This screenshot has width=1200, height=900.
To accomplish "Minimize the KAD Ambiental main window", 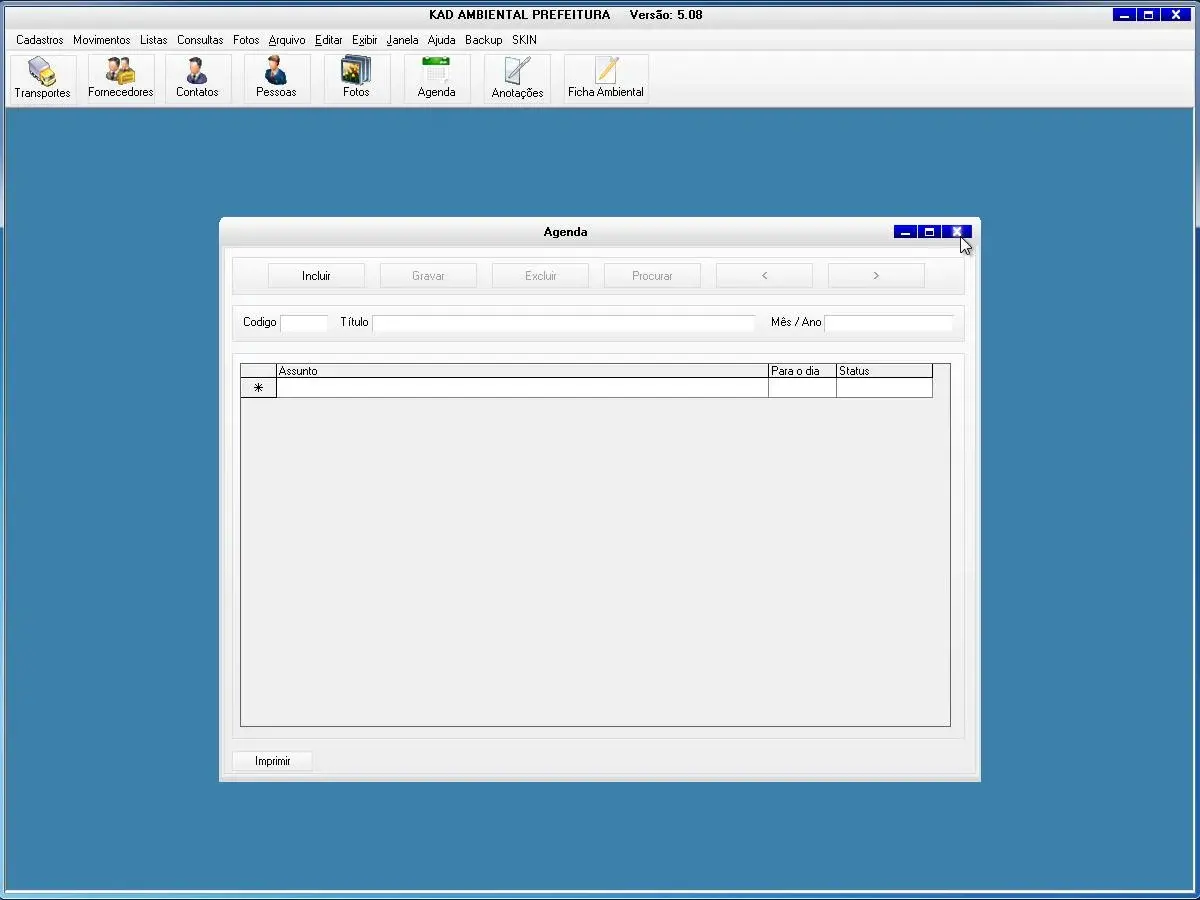I will (x=1125, y=15).
